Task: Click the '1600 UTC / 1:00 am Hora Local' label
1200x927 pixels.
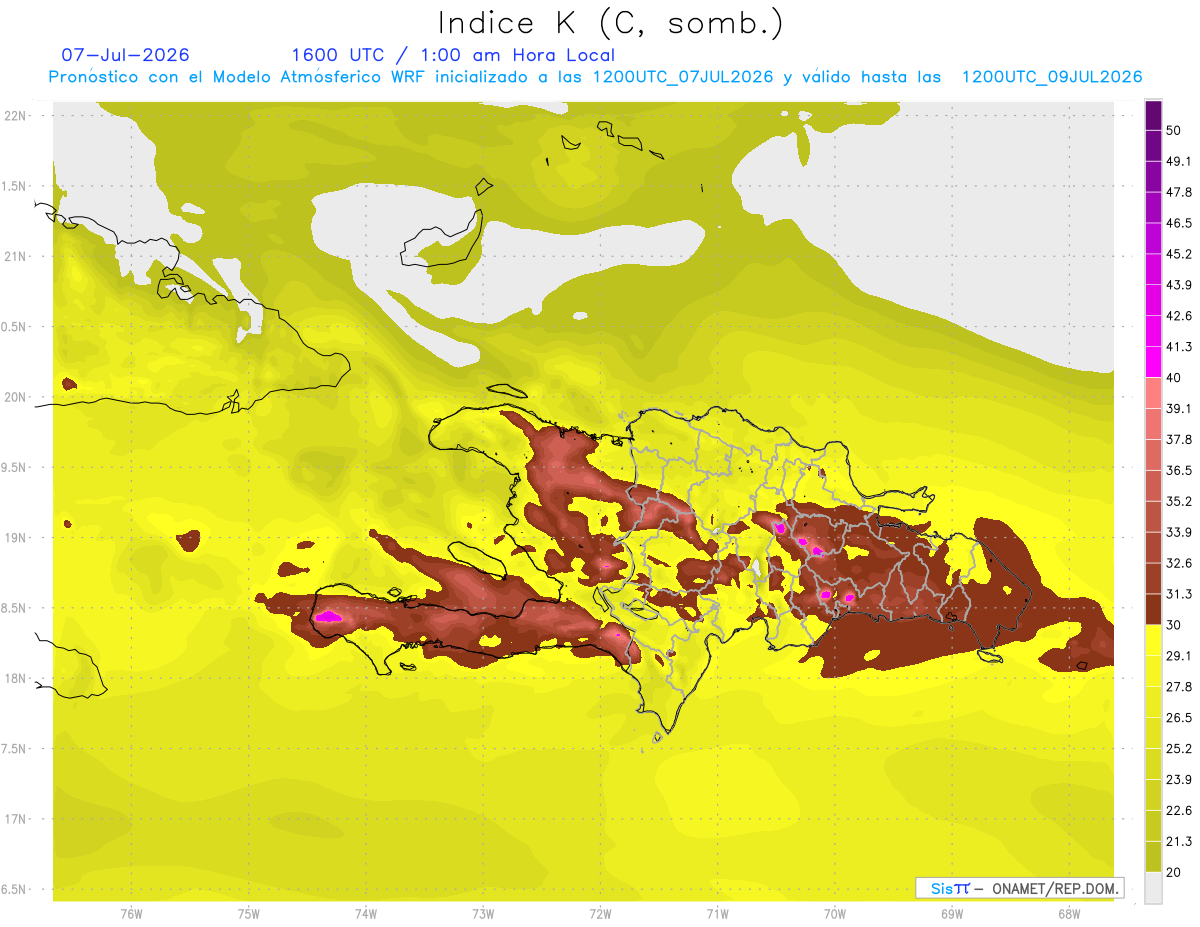Action: tap(453, 55)
